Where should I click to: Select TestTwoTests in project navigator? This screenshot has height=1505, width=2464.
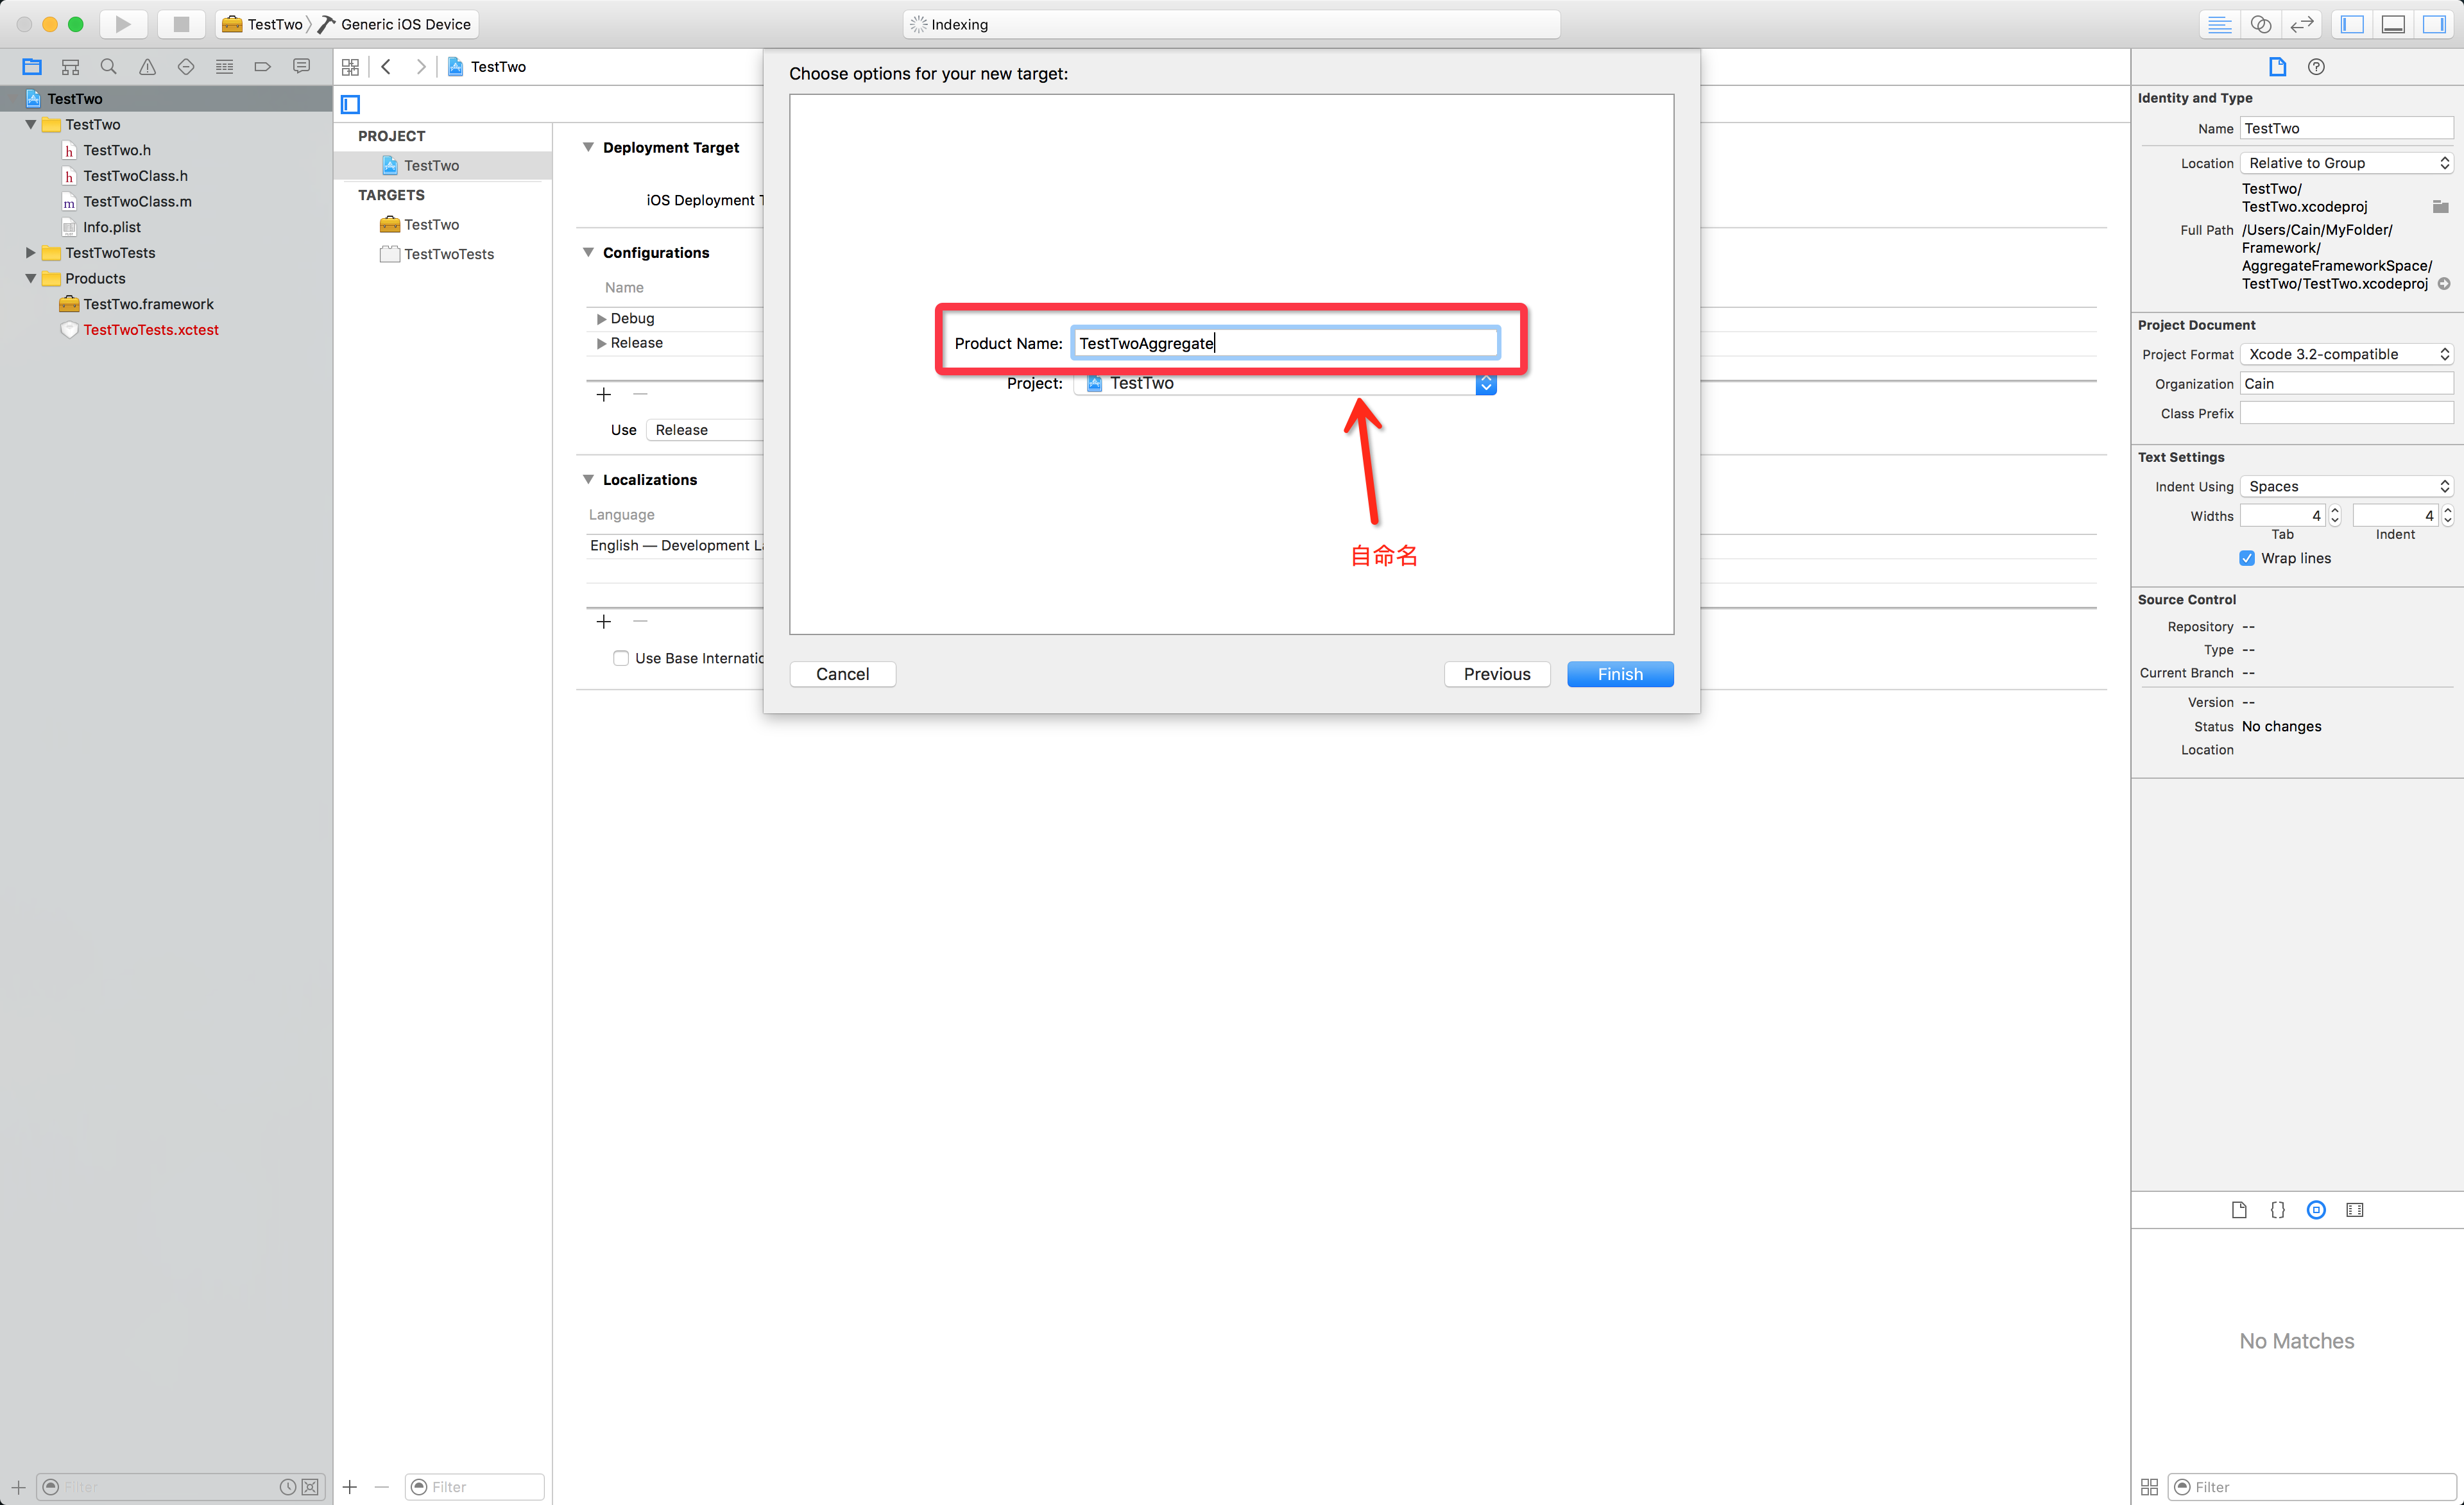coord(111,251)
